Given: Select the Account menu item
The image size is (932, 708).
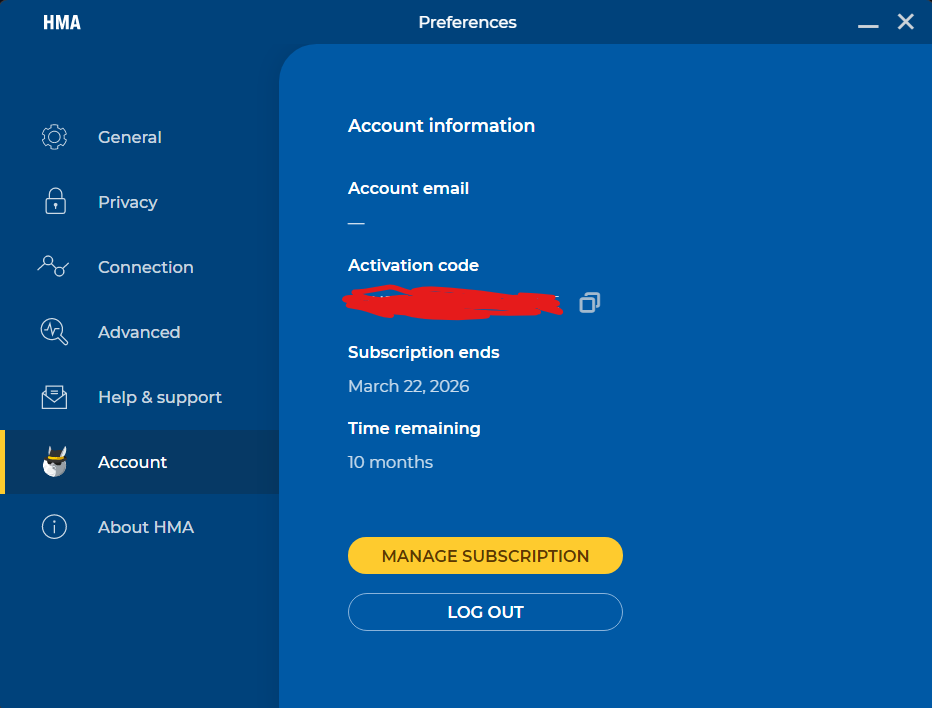Looking at the screenshot, I should (x=139, y=462).
